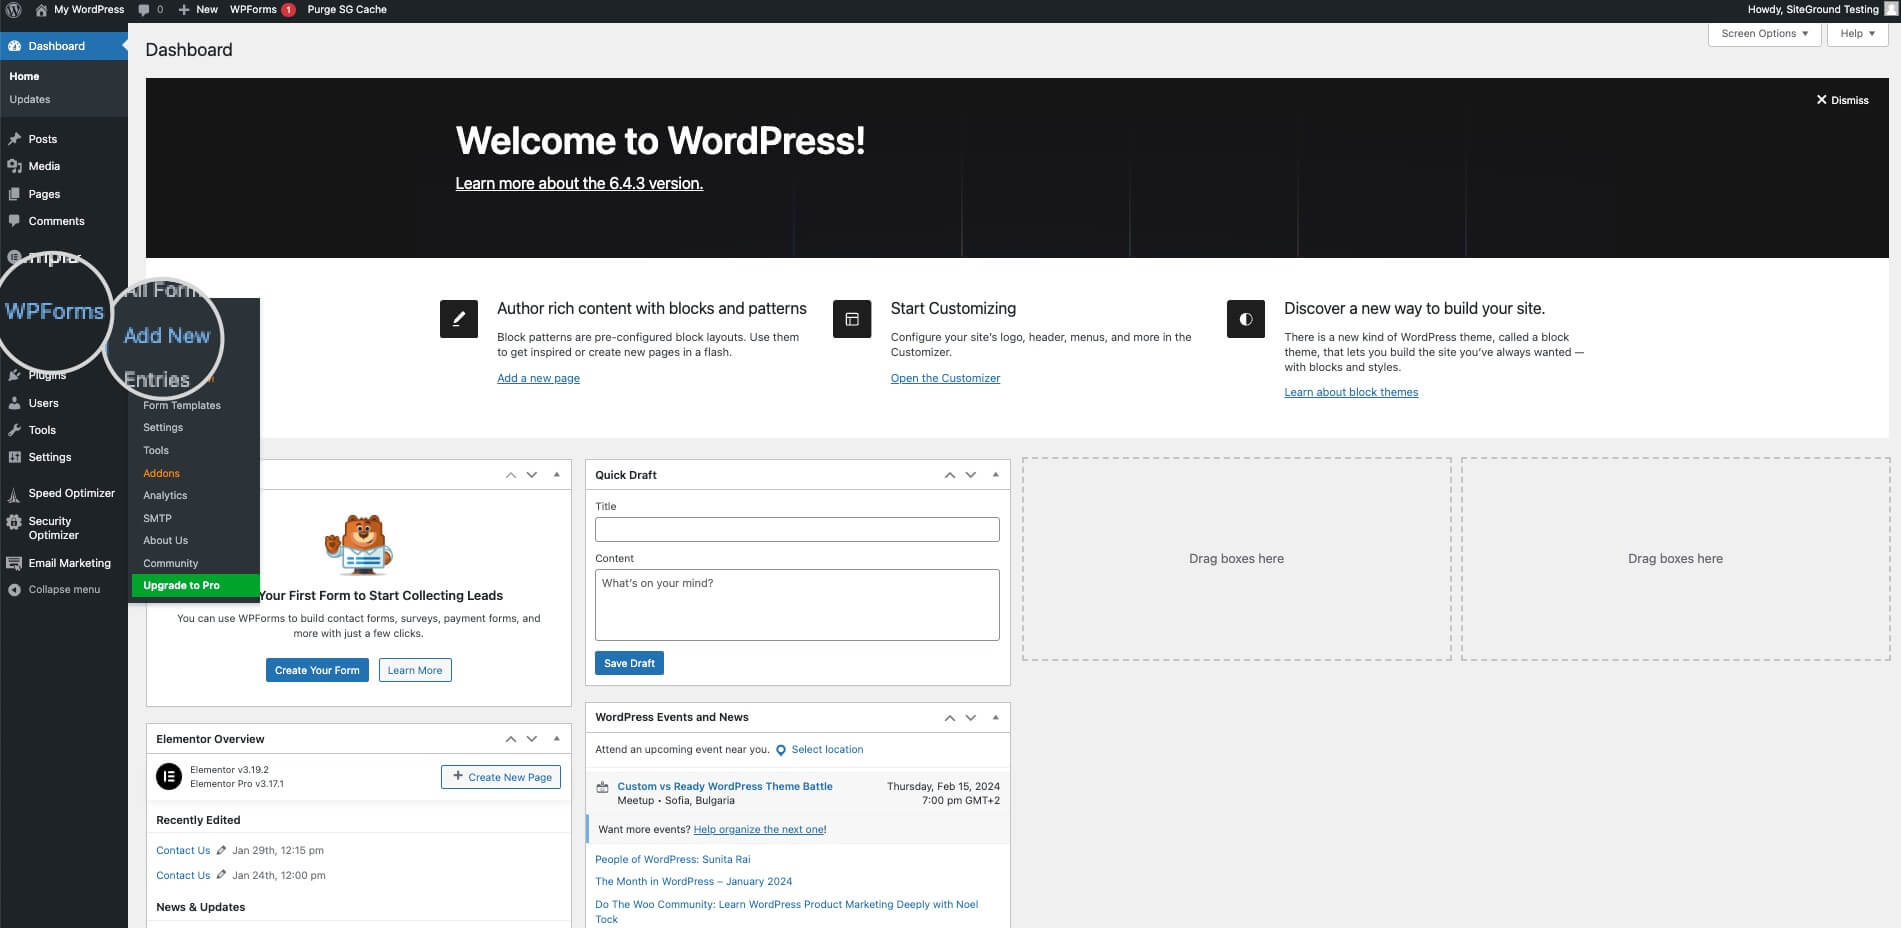
Task: Click the Posts pin icon in sidebar
Action: pos(14,139)
